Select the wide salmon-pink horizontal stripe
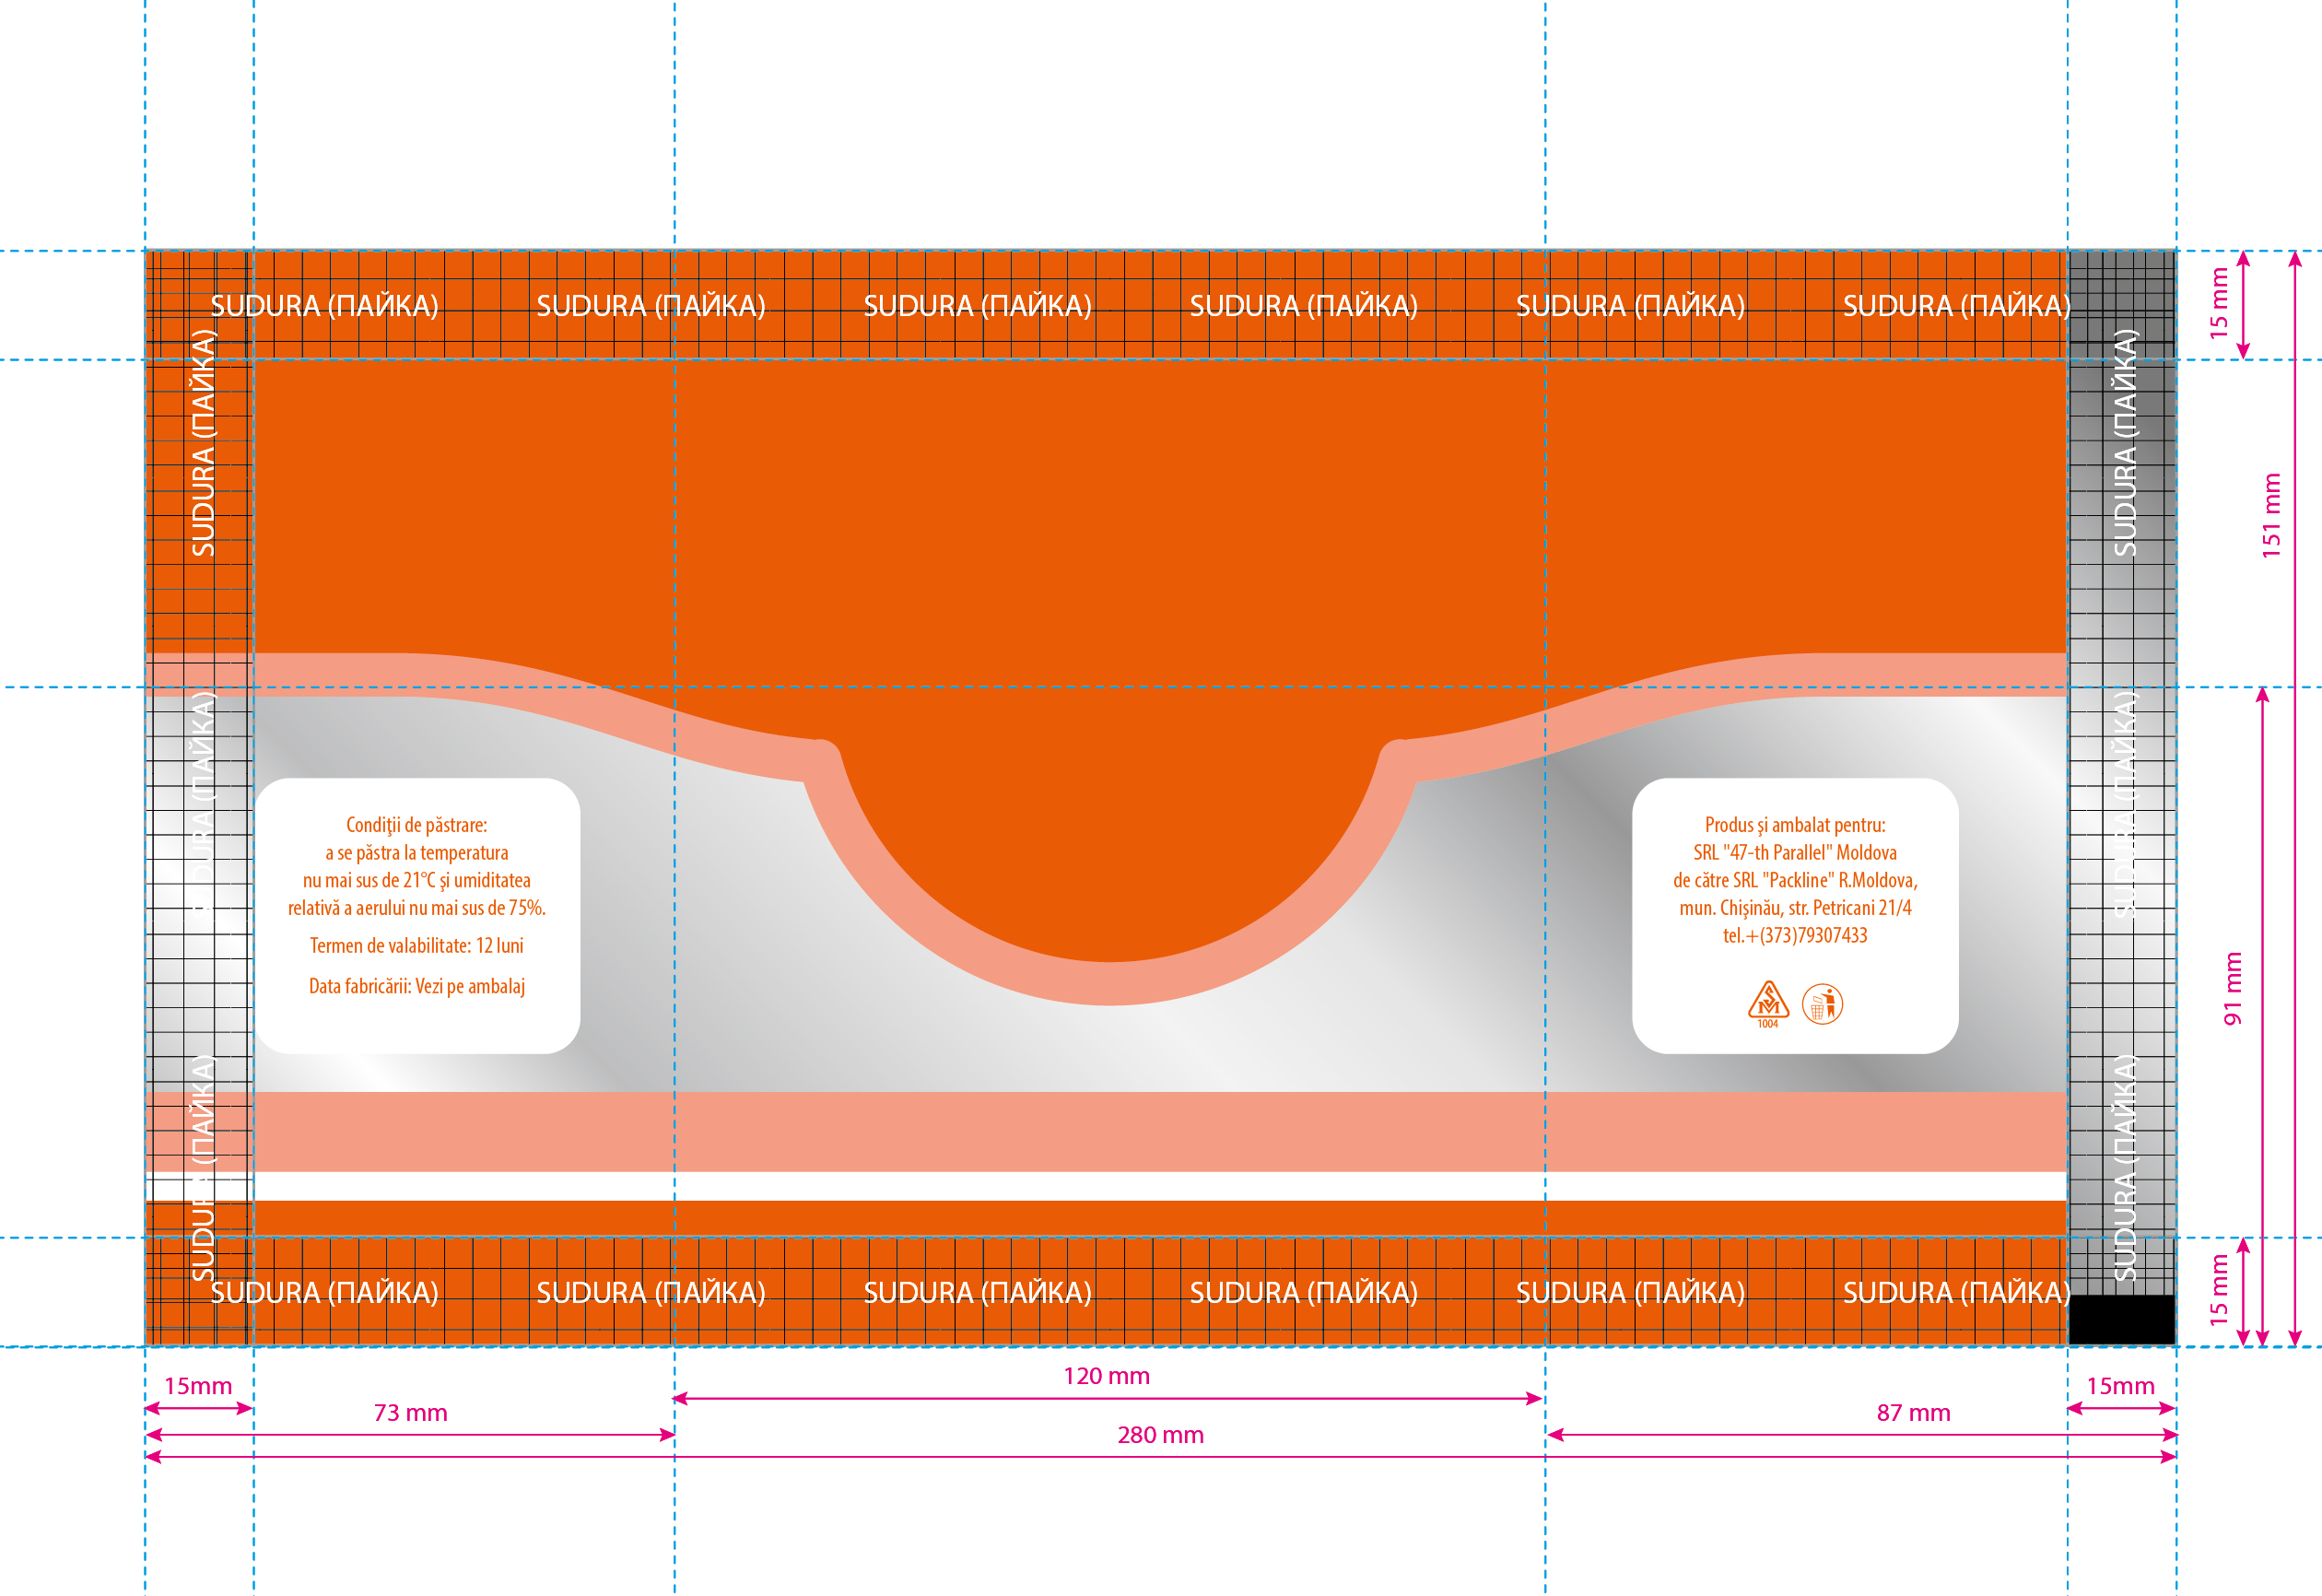 (x=1106, y=1132)
